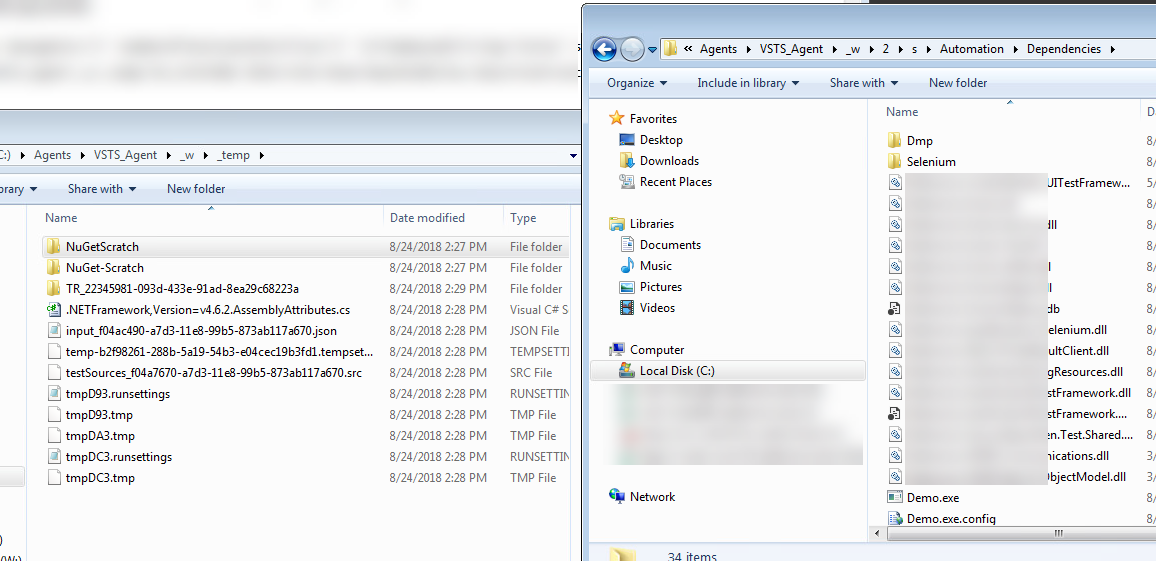Open address bar history dropdown in _temp window
Viewport: 1156px width, 561px height.
pos(574,156)
